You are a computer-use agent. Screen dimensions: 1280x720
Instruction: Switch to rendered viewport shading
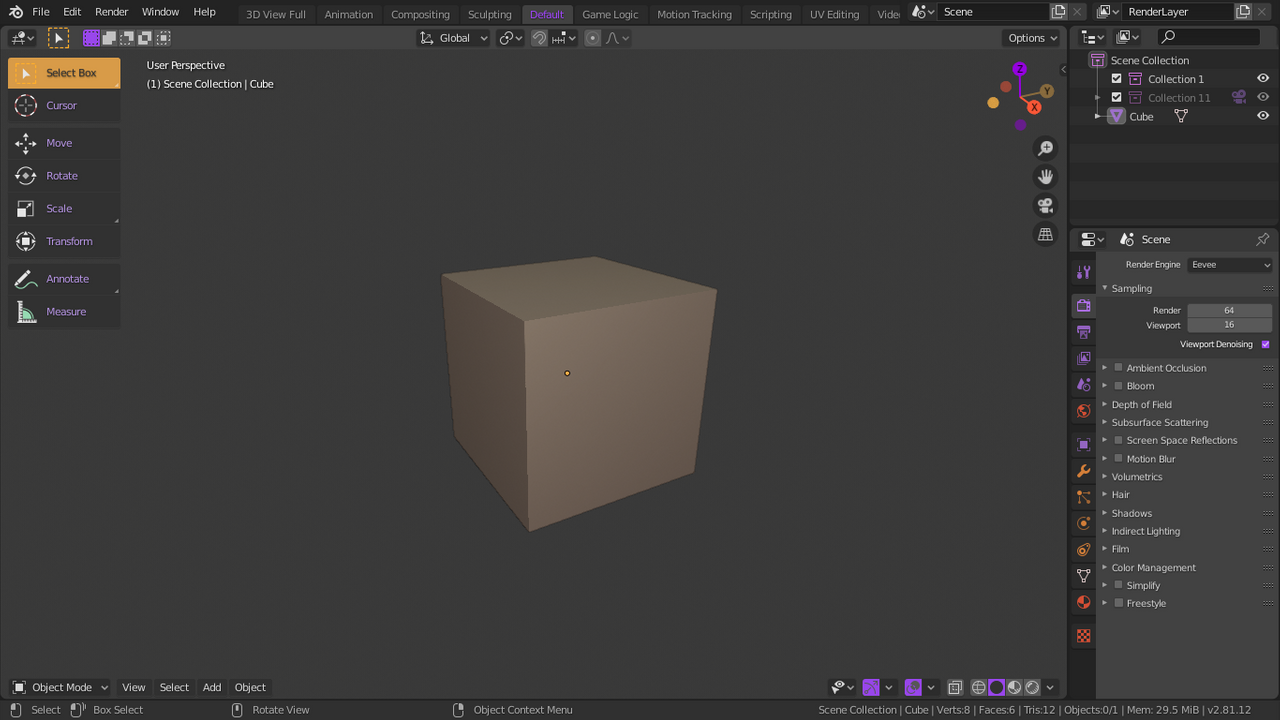click(x=1032, y=687)
